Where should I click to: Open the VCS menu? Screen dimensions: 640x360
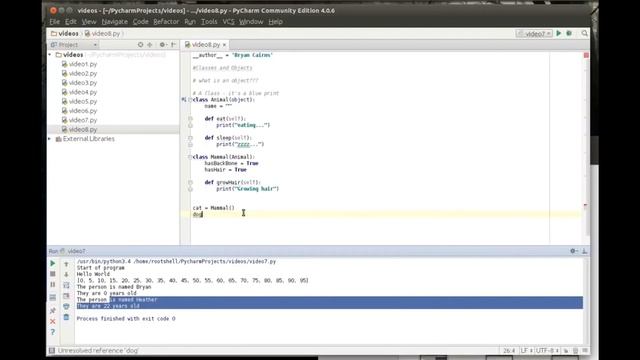(x=229, y=22)
